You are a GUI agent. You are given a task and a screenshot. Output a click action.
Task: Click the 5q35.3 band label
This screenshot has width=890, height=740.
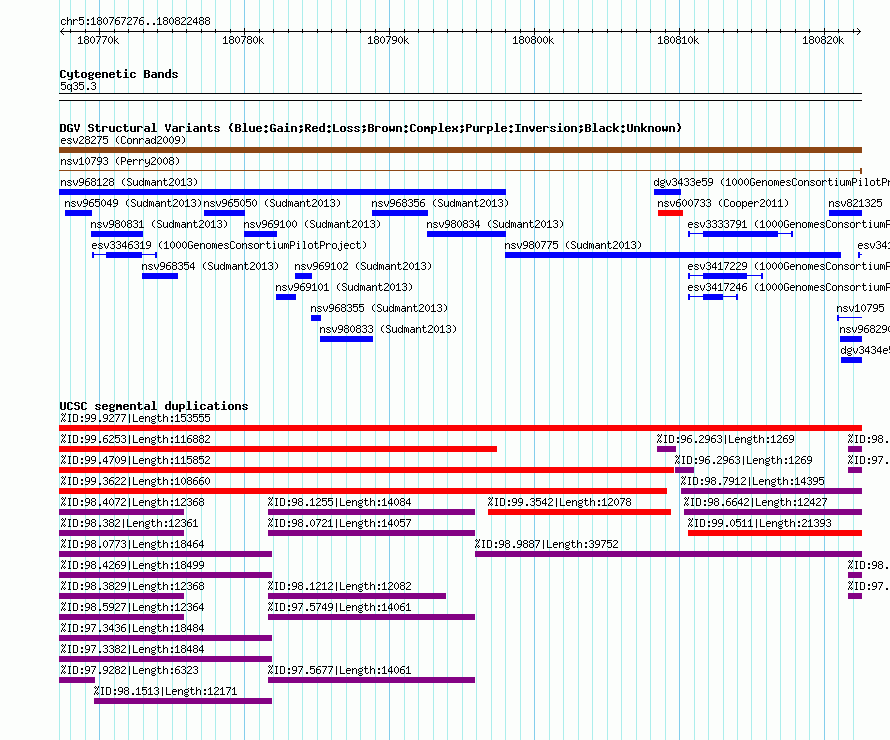(x=78, y=86)
